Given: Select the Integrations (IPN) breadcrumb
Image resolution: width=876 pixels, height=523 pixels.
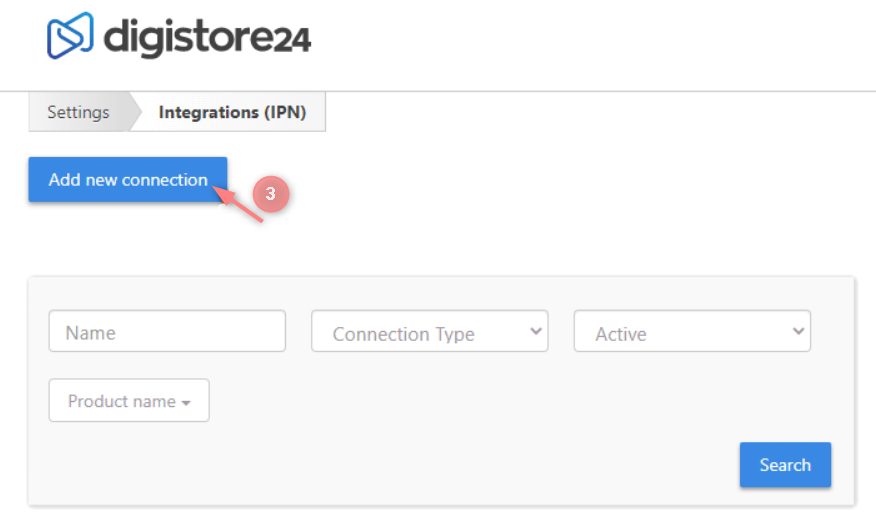Looking at the screenshot, I should pos(232,112).
